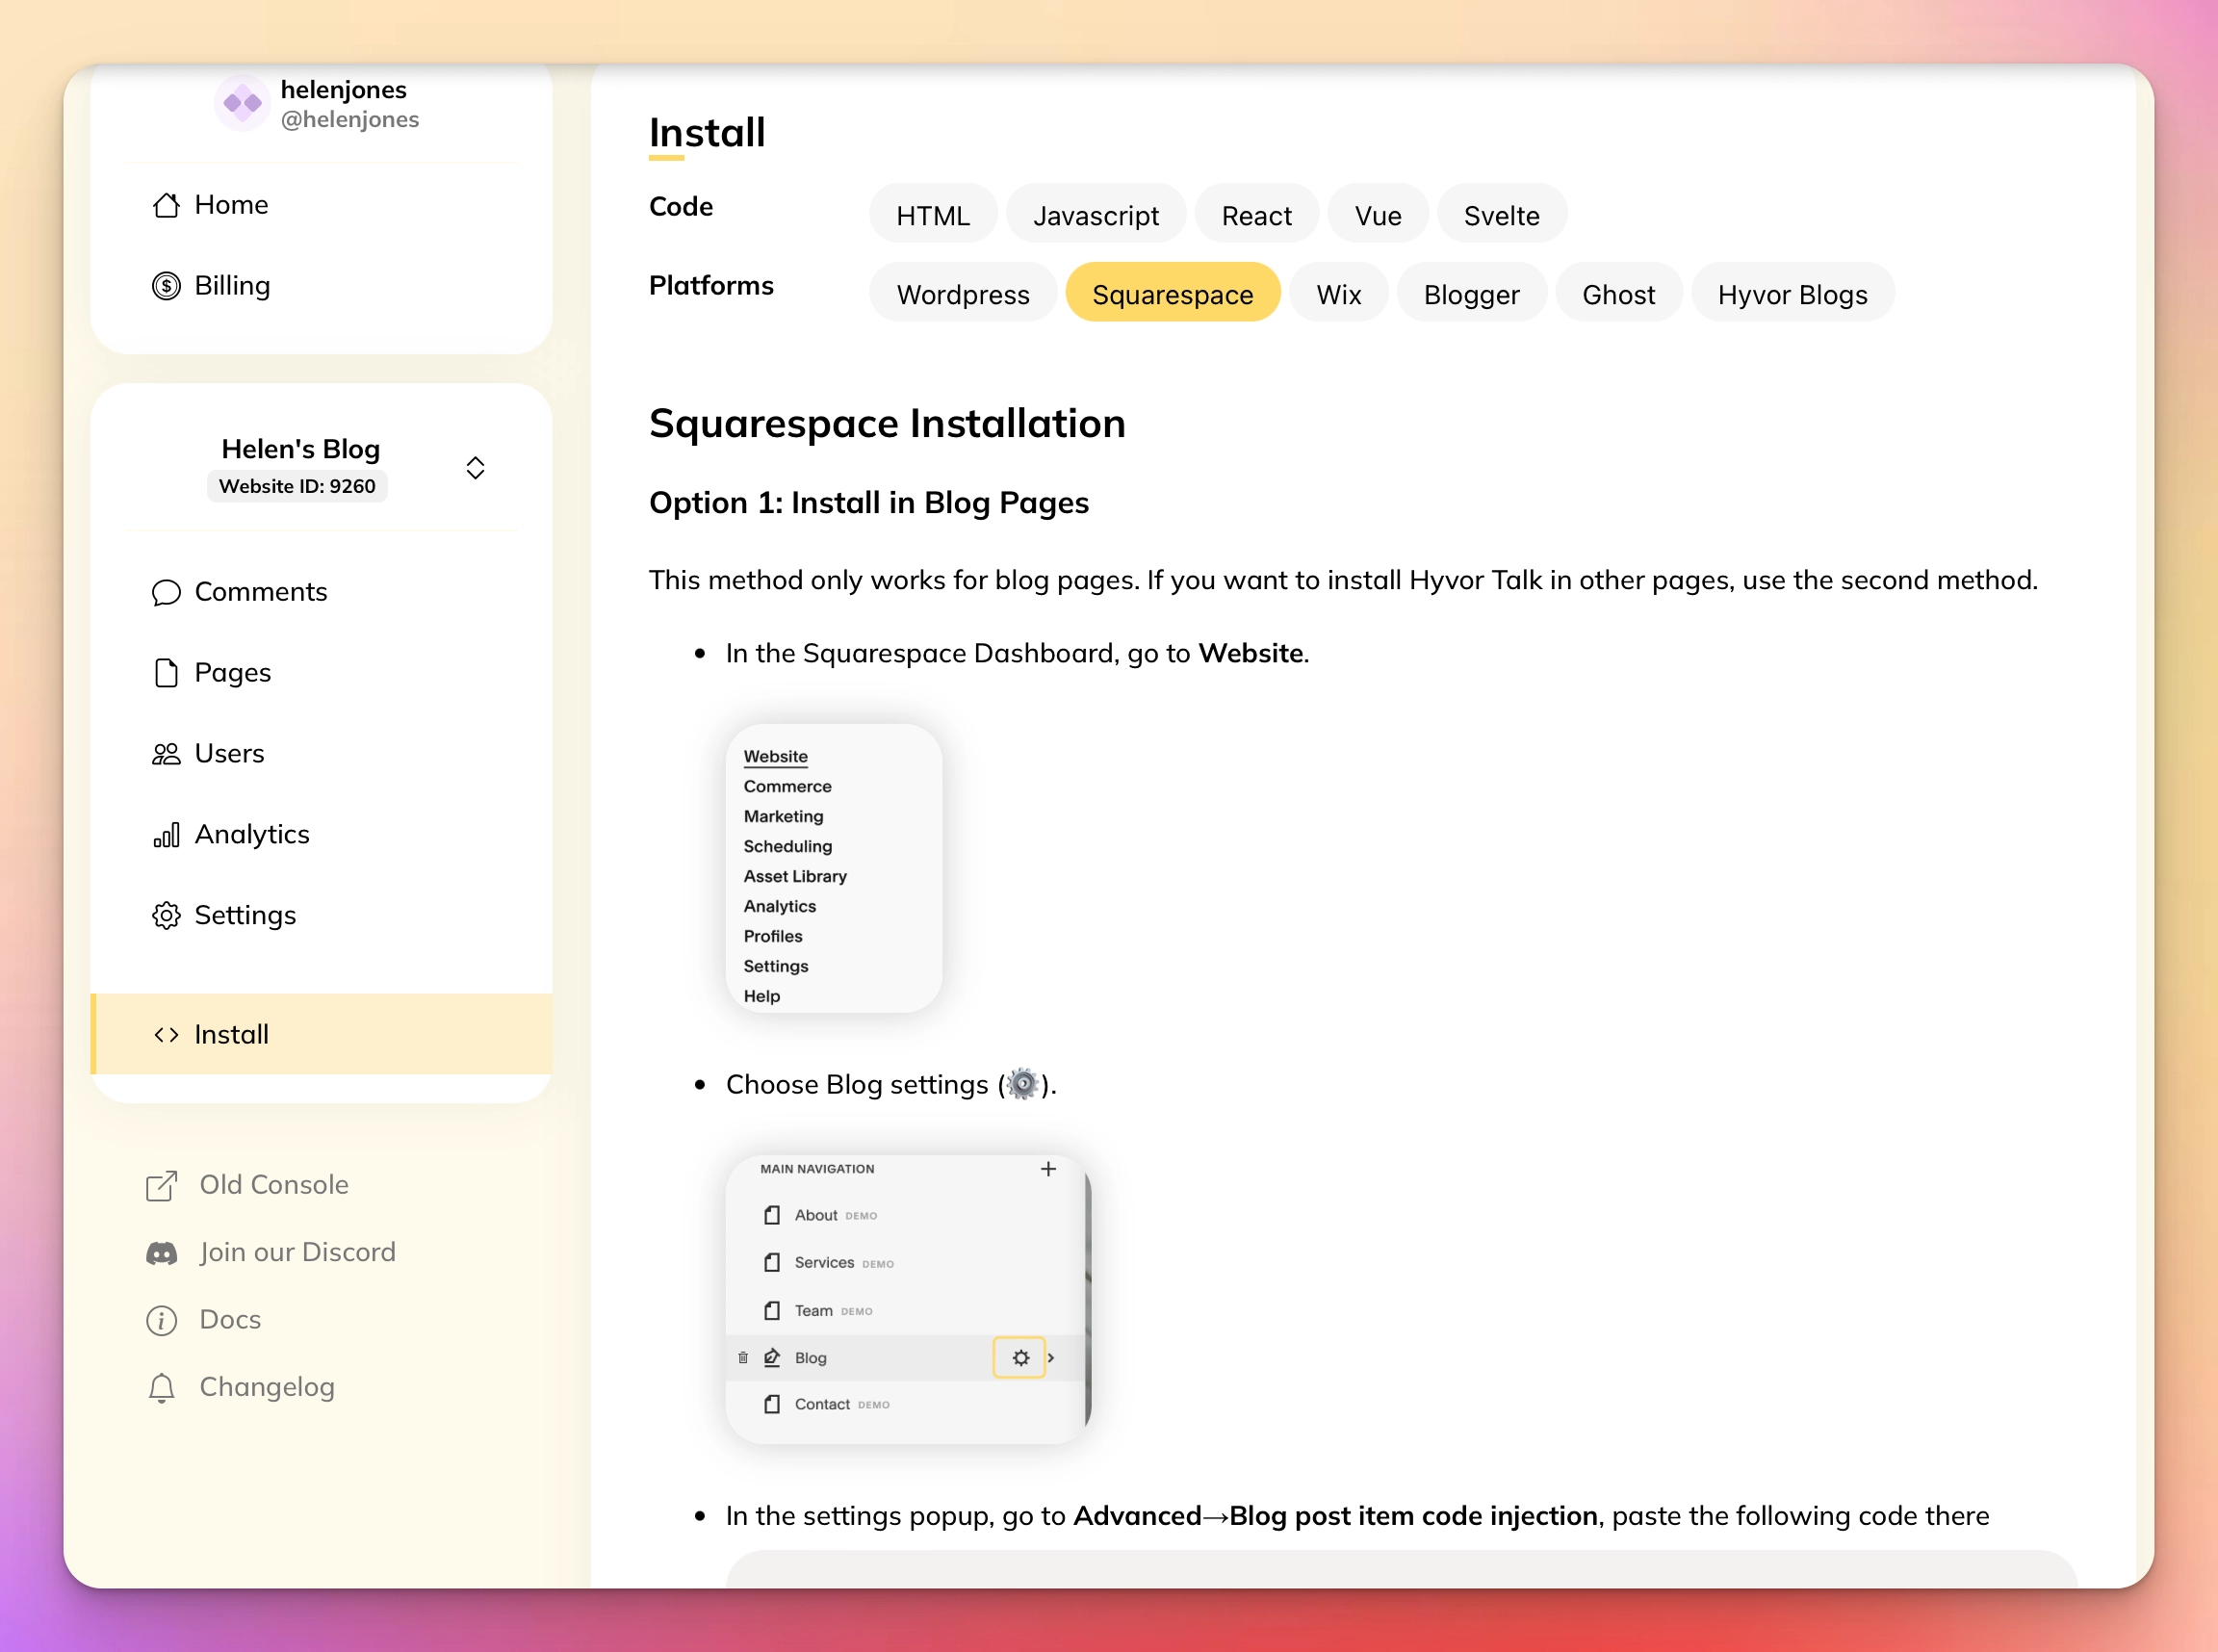Open the Billing section

point(322,286)
